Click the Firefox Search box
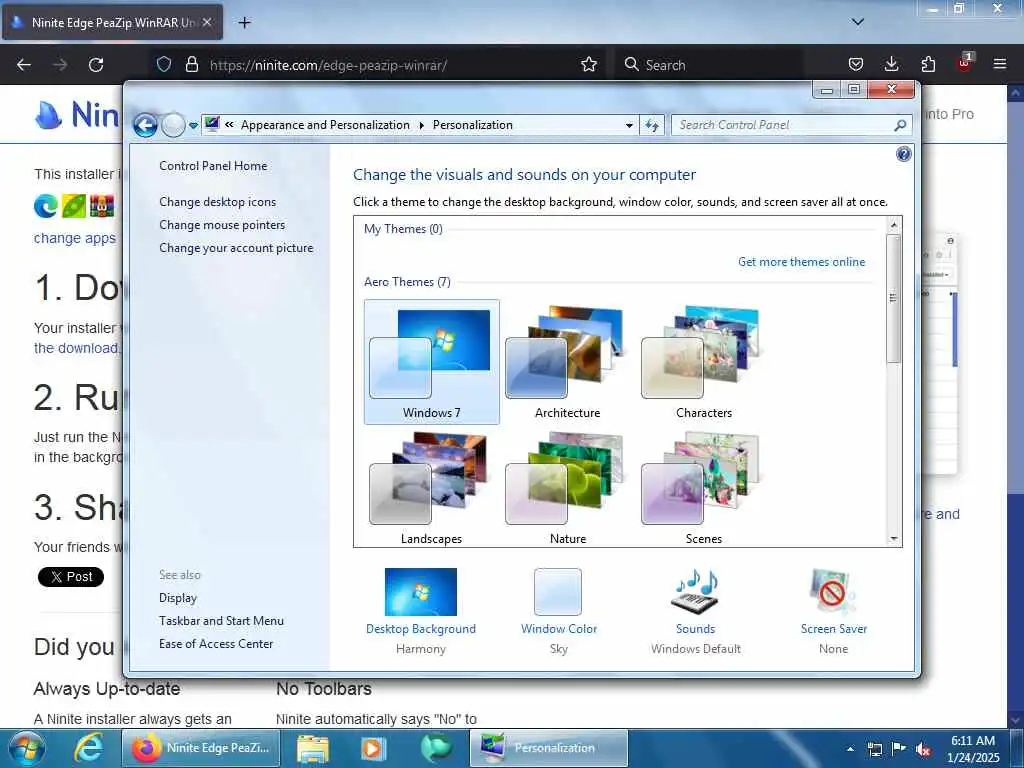This screenshot has width=1024, height=768. coord(709,65)
